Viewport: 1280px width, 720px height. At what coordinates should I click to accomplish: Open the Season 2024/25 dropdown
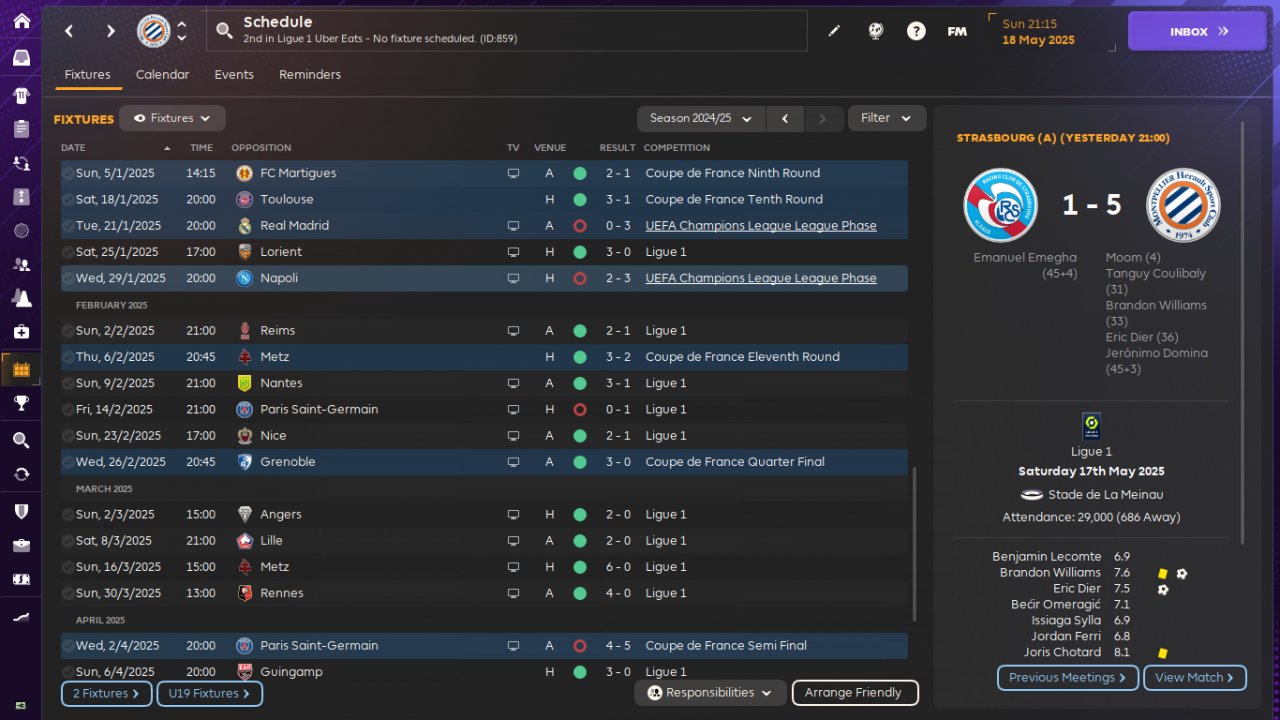point(701,118)
